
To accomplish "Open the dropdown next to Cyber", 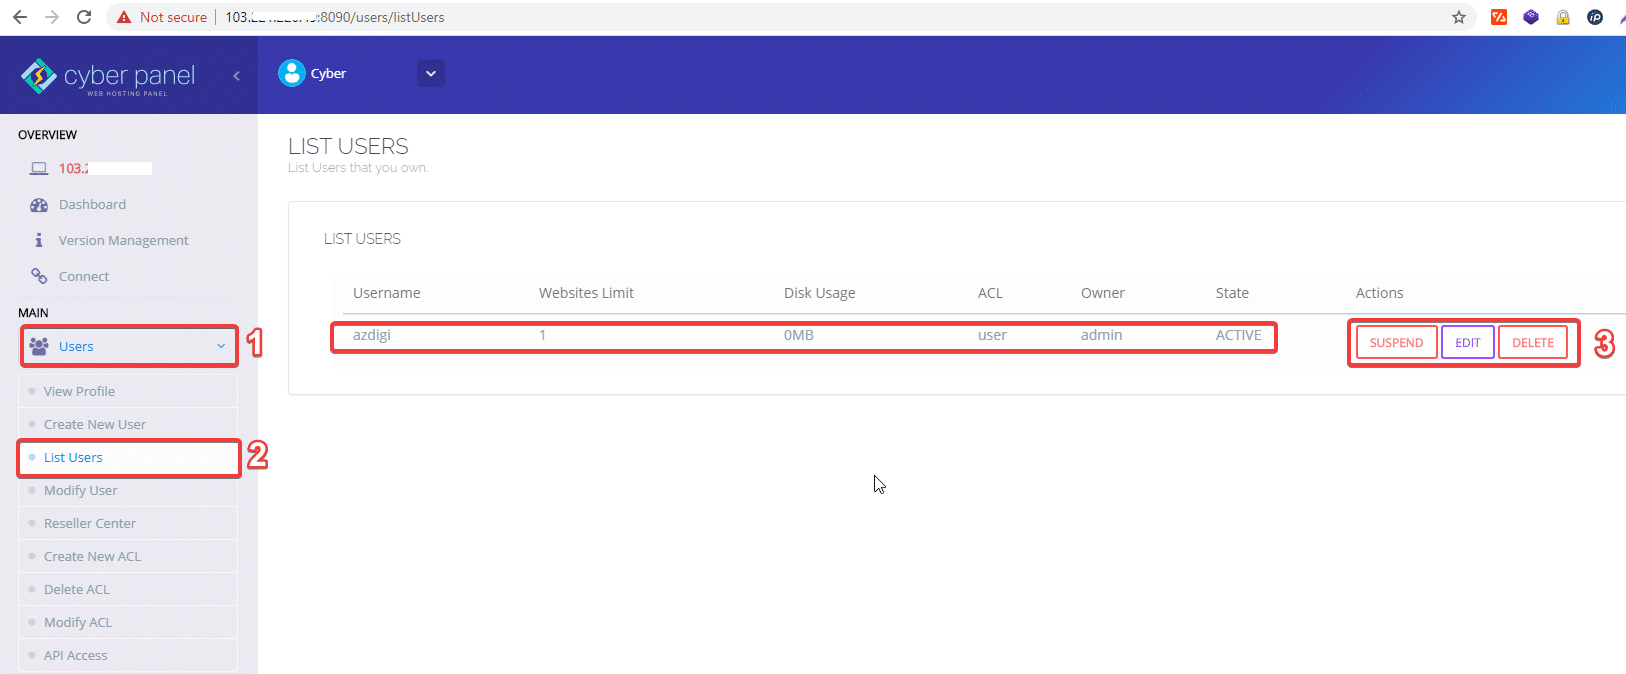I will (431, 74).
